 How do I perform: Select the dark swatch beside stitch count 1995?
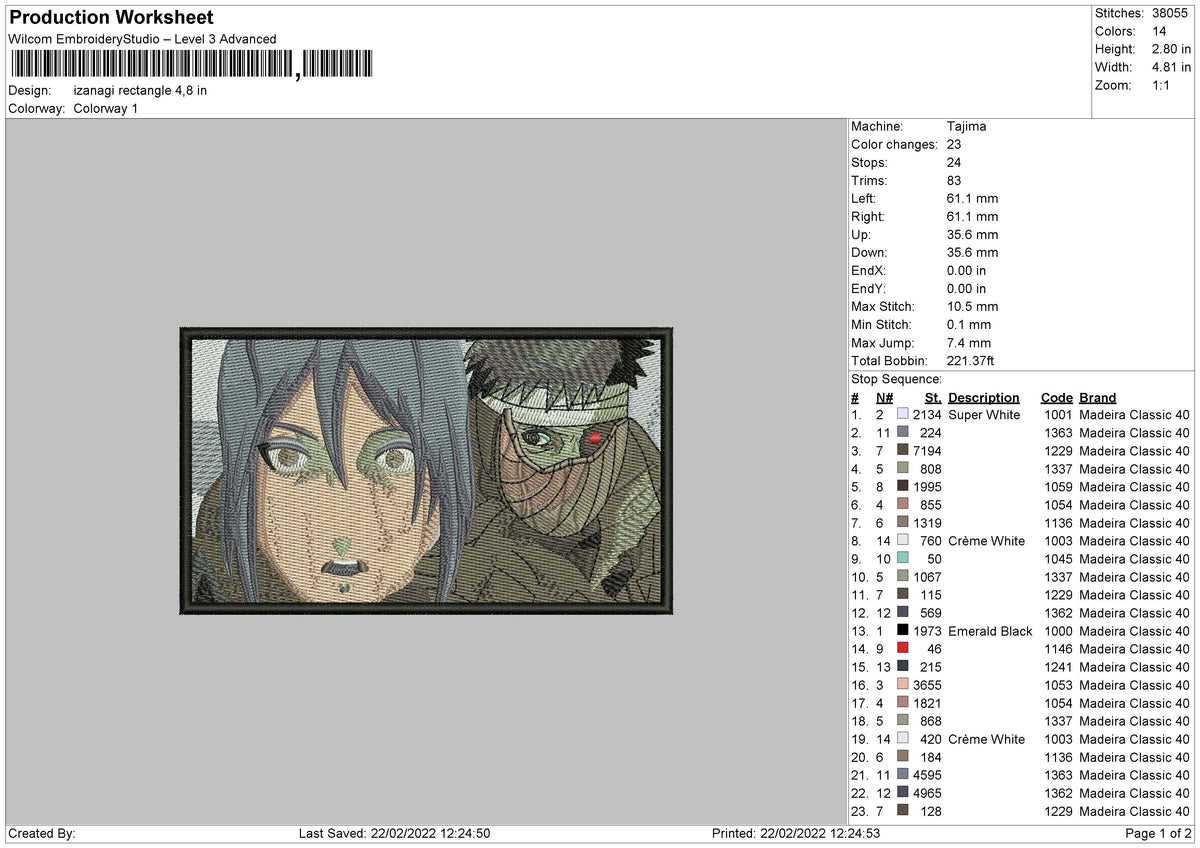click(x=903, y=487)
